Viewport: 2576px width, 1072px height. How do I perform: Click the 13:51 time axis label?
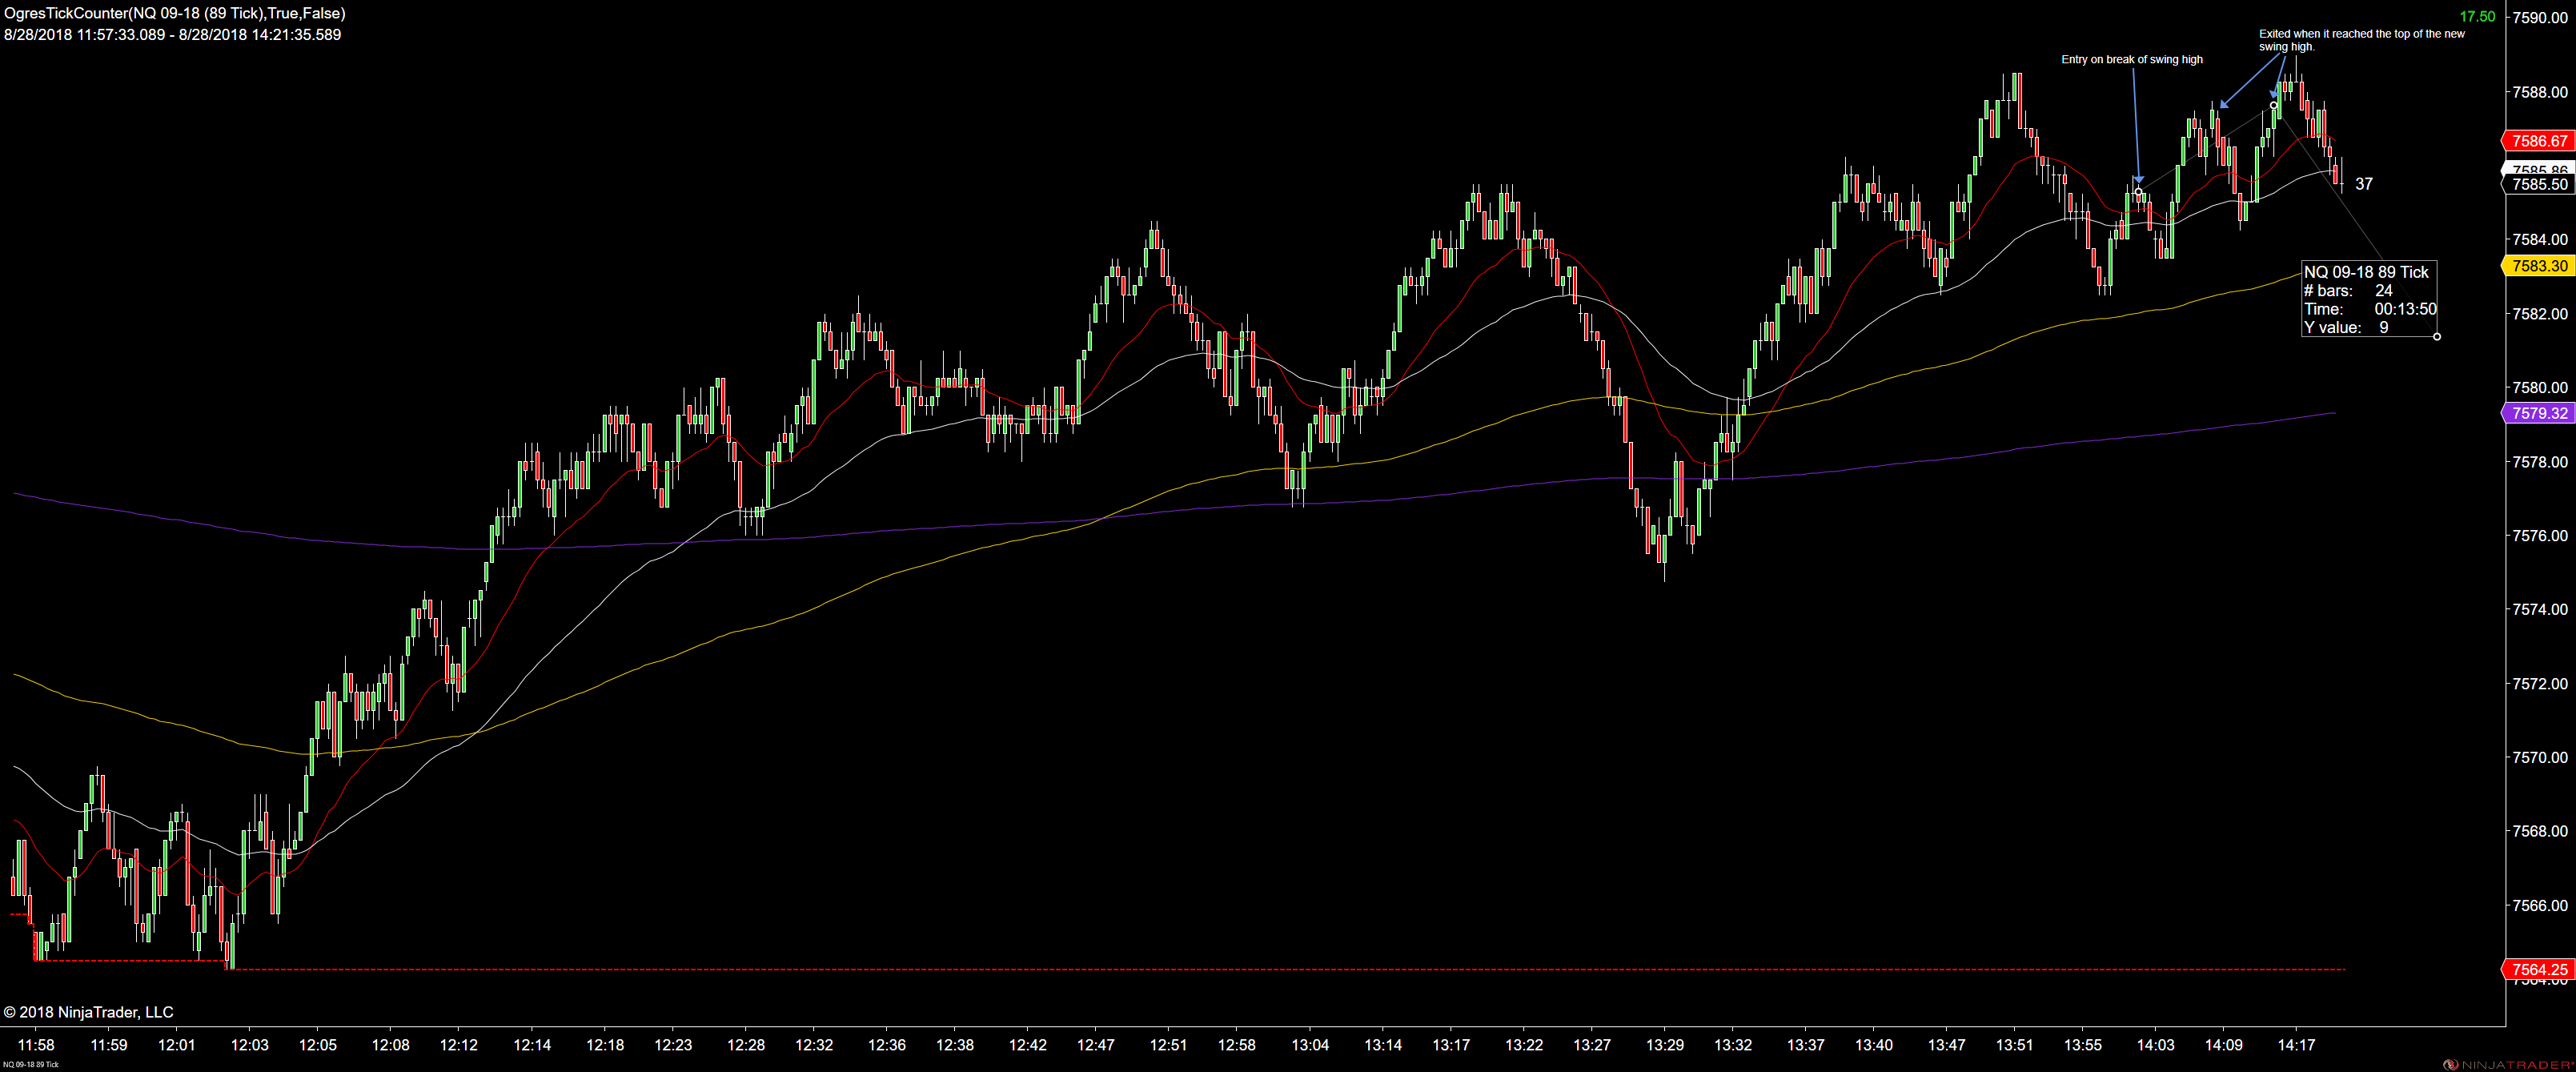[x=2015, y=1045]
